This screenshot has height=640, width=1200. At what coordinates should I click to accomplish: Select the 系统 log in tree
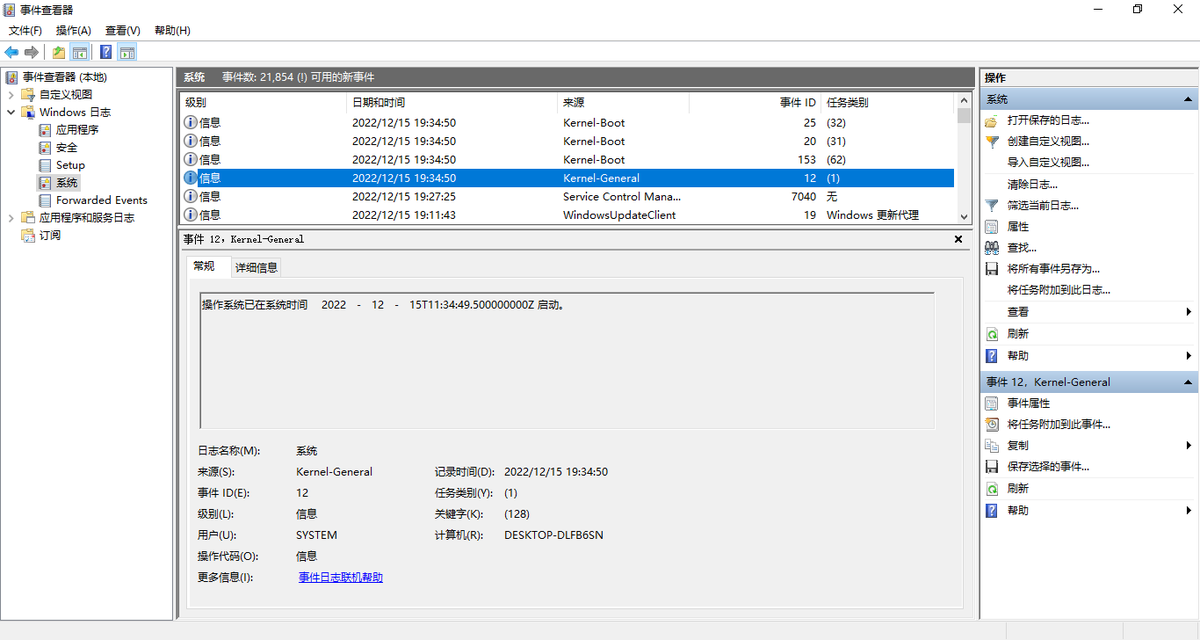pos(66,182)
